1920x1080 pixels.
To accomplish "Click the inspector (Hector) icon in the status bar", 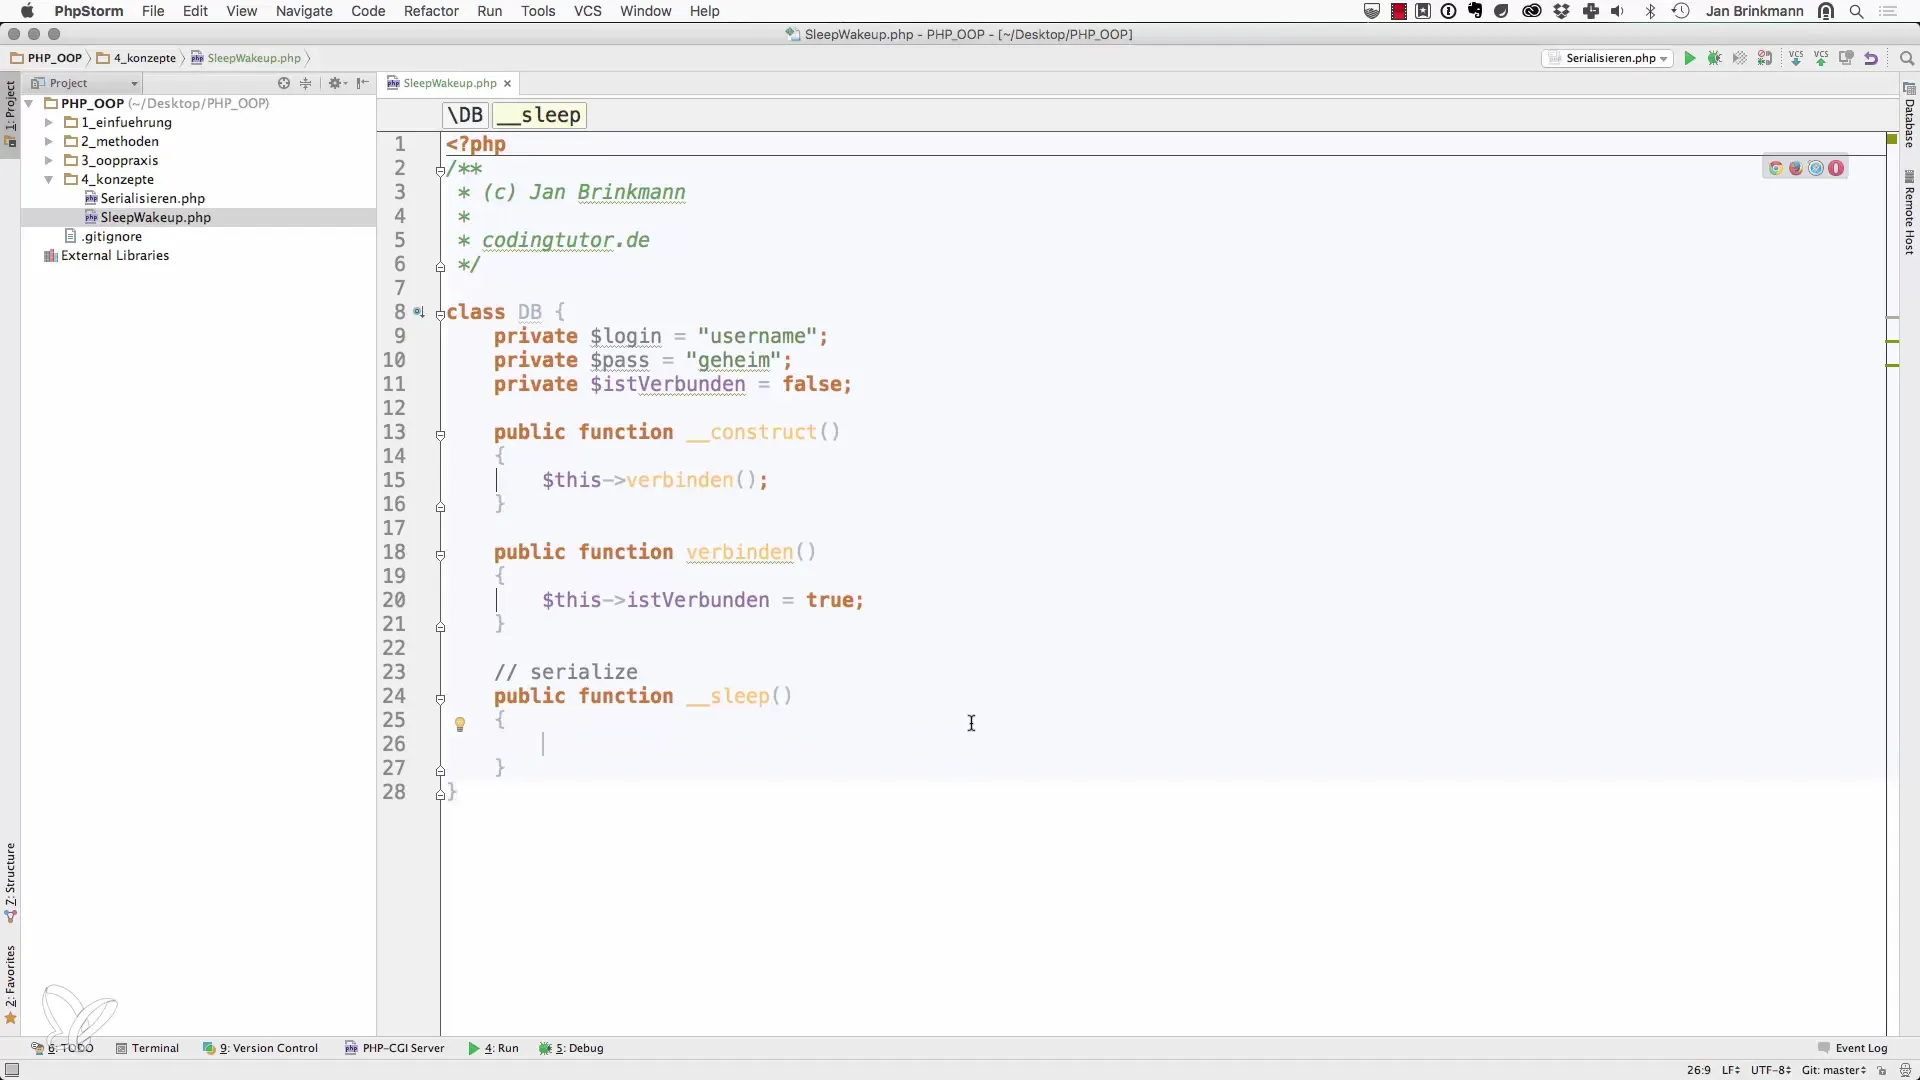I will pos(1905,1070).
